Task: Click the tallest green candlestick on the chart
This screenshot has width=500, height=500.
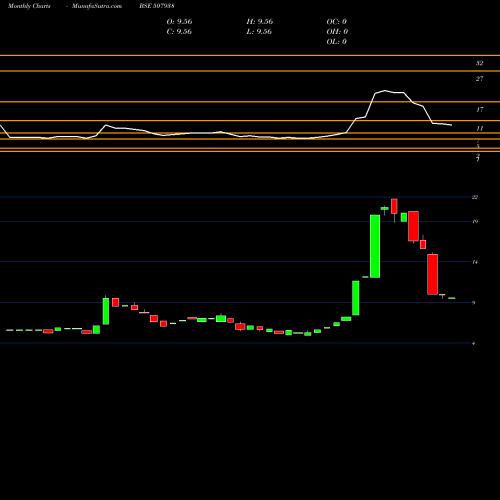Action: click(x=375, y=246)
